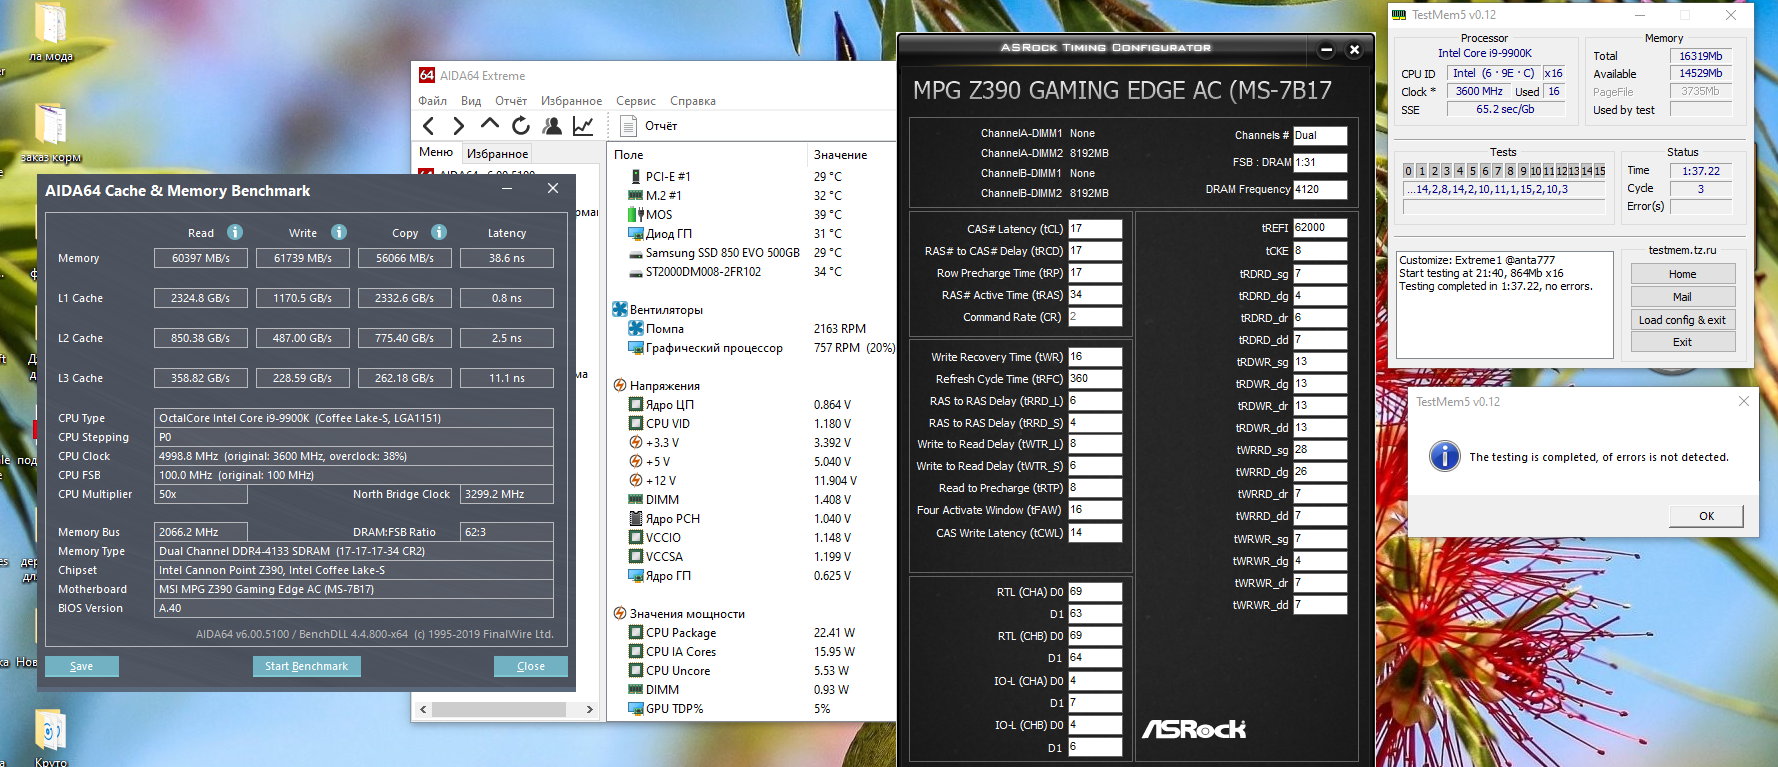This screenshot has width=1778, height=767.
Task: Refresh the AIDA64 sensor page
Action: point(521,126)
